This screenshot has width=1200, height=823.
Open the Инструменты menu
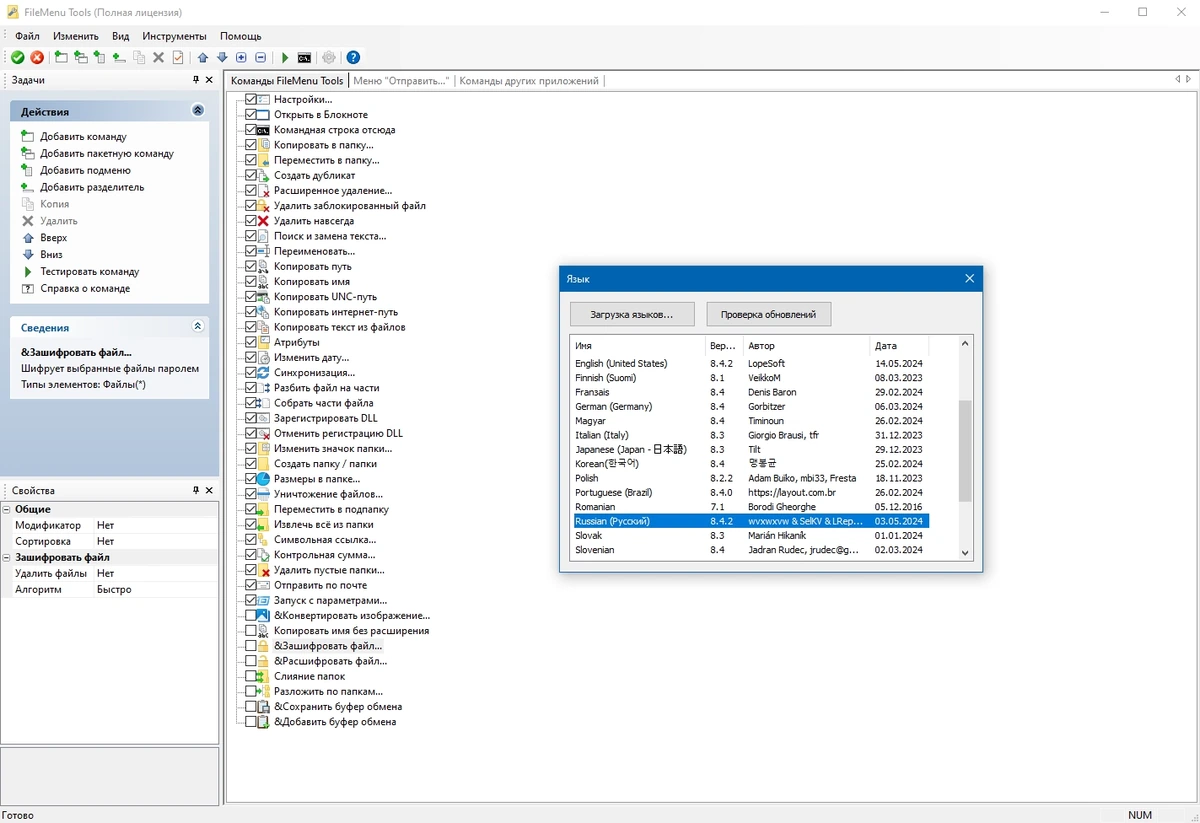click(174, 36)
